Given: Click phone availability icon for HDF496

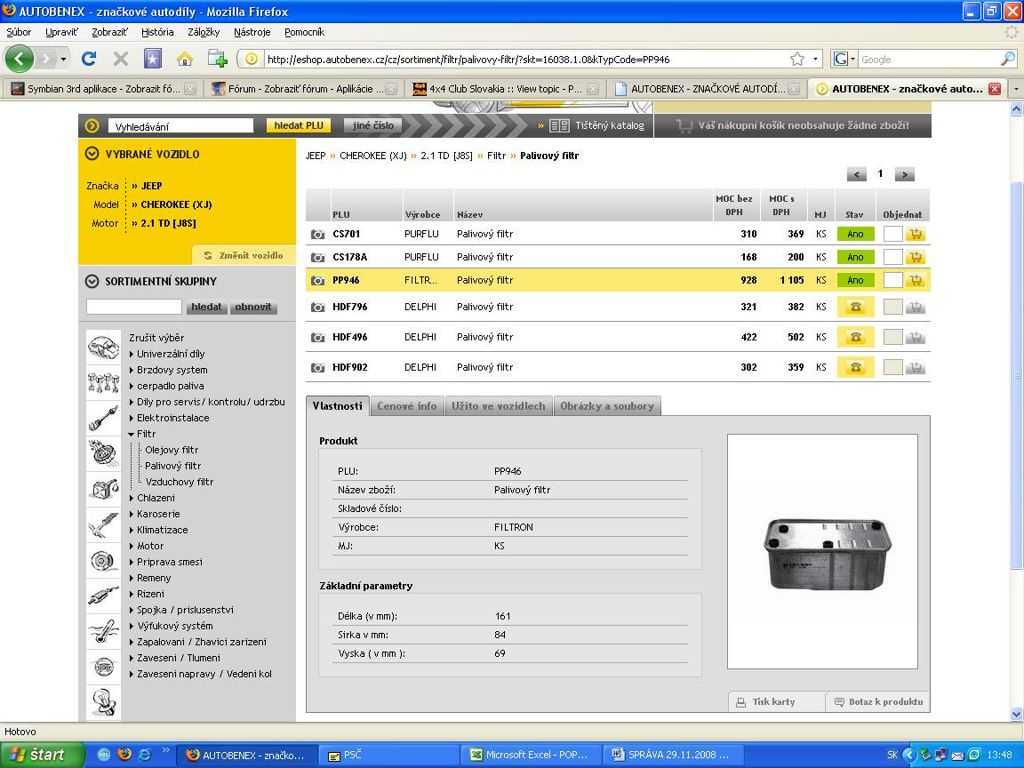Looking at the screenshot, I should pyautogui.click(x=856, y=338).
